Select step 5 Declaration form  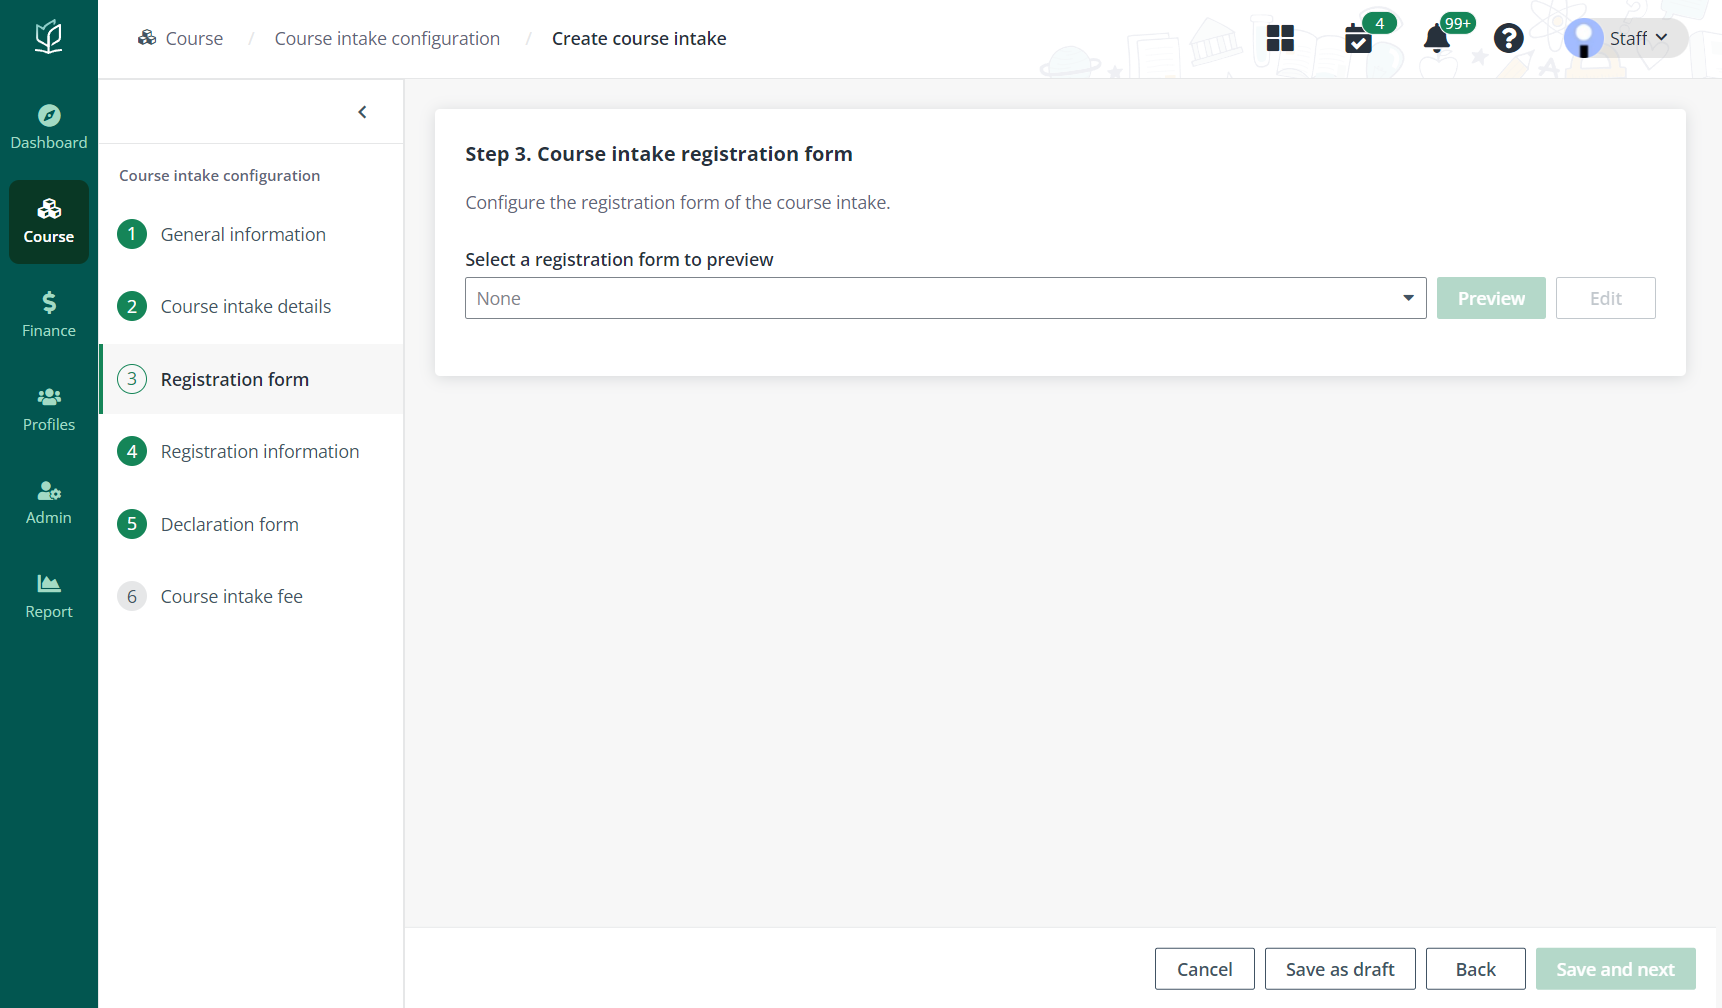(x=251, y=524)
